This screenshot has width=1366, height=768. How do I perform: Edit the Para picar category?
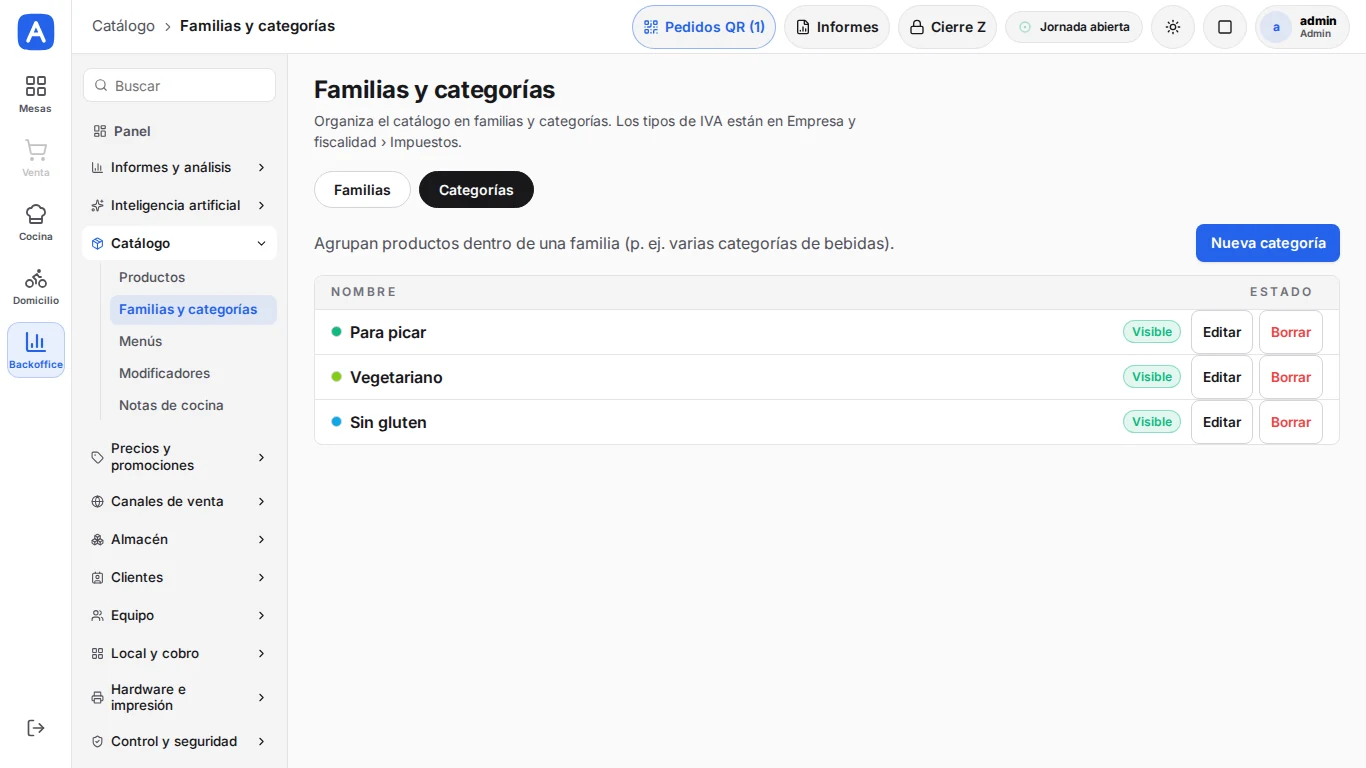pyautogui.click(x=1222, y=332)
